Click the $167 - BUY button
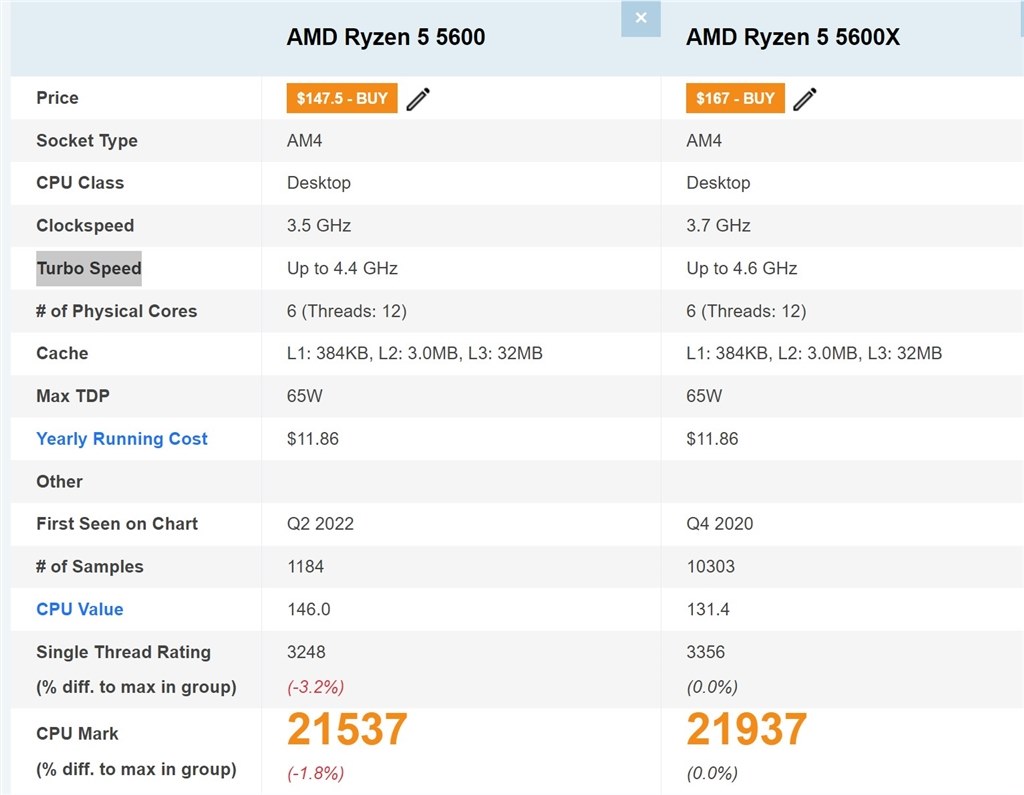The width and height of the screenshot is (1024, 795). coord(735,99)
